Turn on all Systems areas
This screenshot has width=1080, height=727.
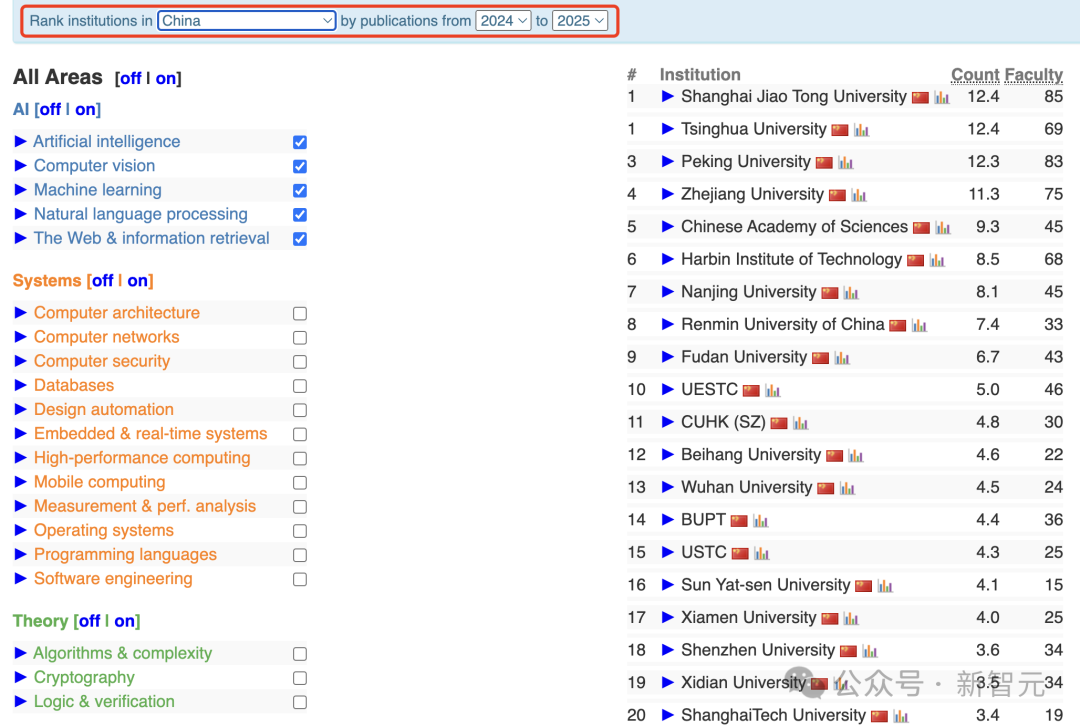pos(137,281)
